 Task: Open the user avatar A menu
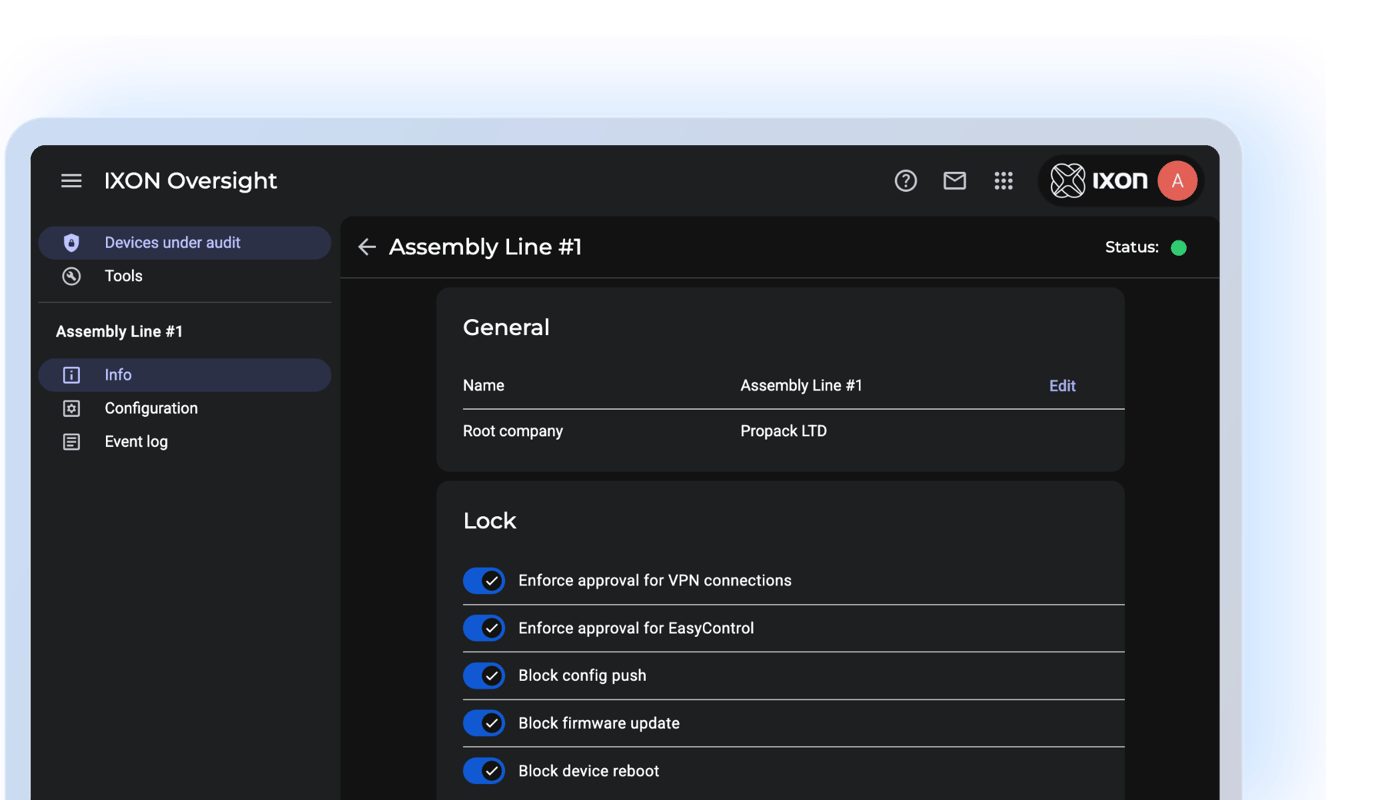coord(1177,181)
